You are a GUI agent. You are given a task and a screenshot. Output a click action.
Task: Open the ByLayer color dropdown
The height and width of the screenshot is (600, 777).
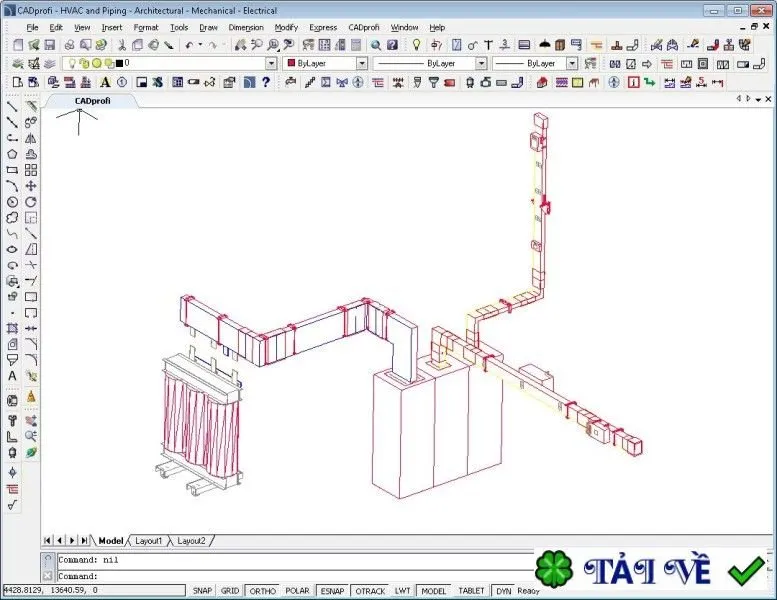[362, 63]
